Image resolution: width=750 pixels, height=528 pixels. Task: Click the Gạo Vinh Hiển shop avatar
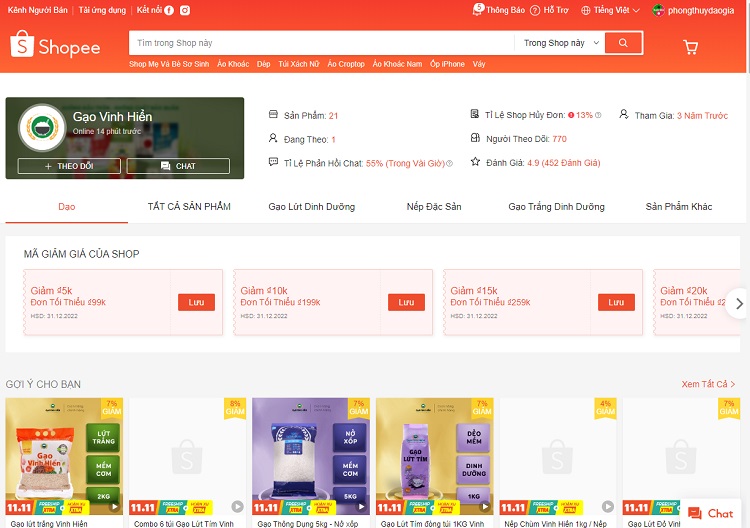42,128
